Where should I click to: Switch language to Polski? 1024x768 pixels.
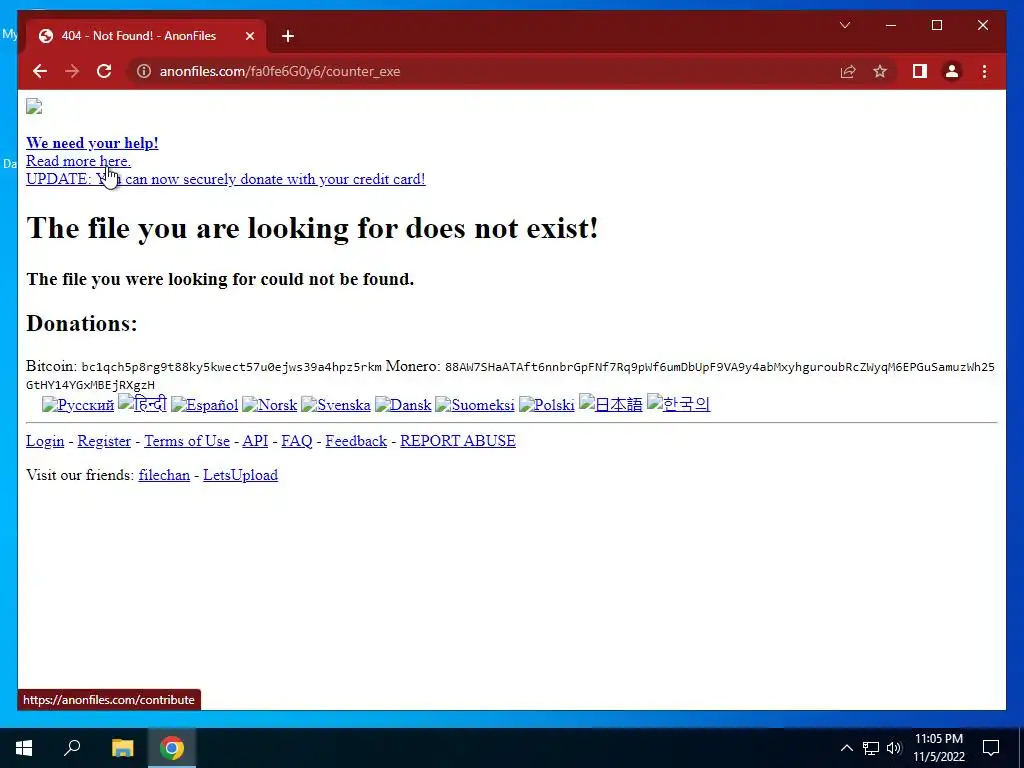pyautogui.click(x=547, y=405)
